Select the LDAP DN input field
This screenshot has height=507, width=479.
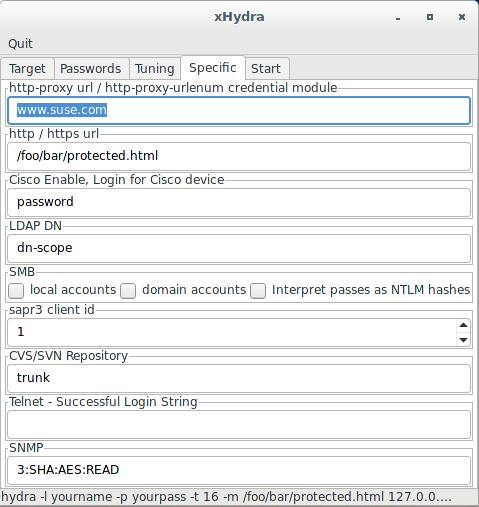pos(239,248)
